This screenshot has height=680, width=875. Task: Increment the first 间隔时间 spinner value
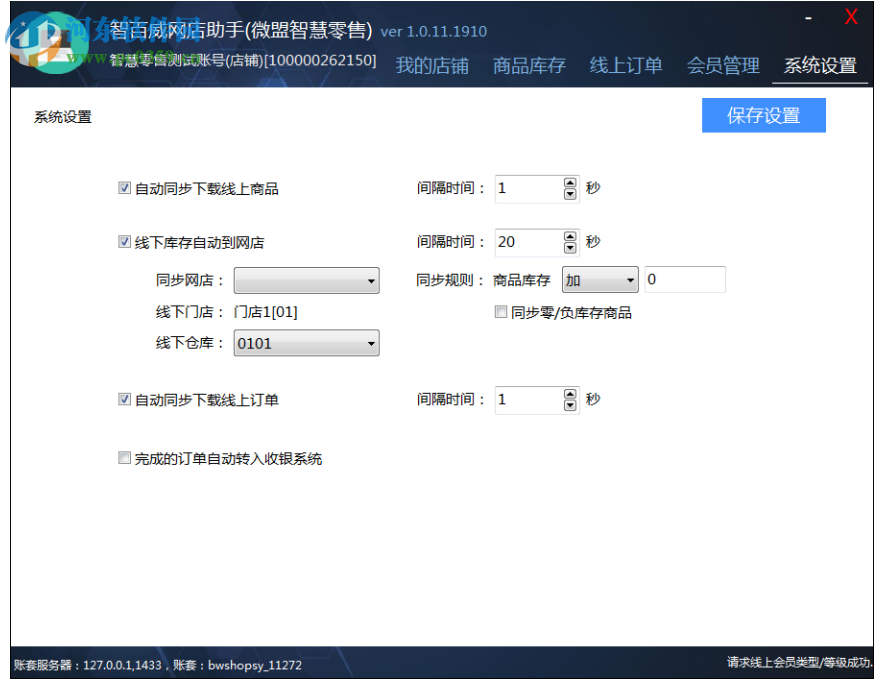(x=569, y=182)
